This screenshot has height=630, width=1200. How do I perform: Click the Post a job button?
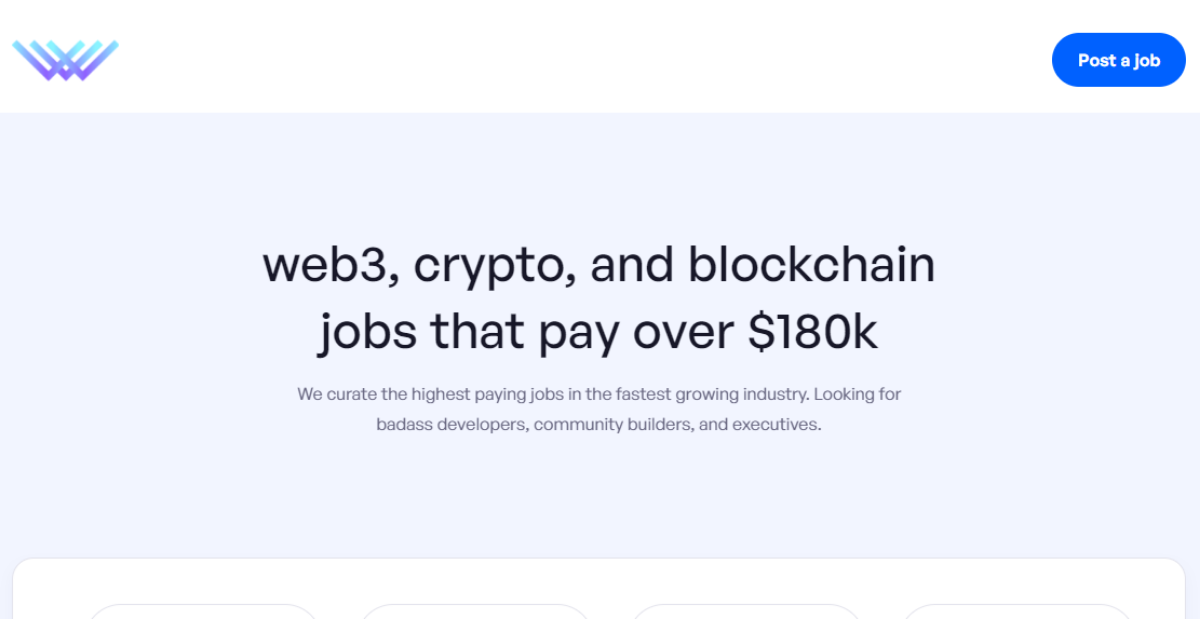[1118, 60]
